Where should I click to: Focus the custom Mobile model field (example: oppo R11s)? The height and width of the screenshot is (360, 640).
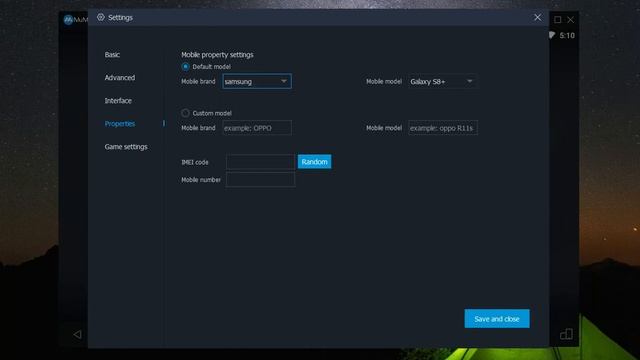(443, 128)
